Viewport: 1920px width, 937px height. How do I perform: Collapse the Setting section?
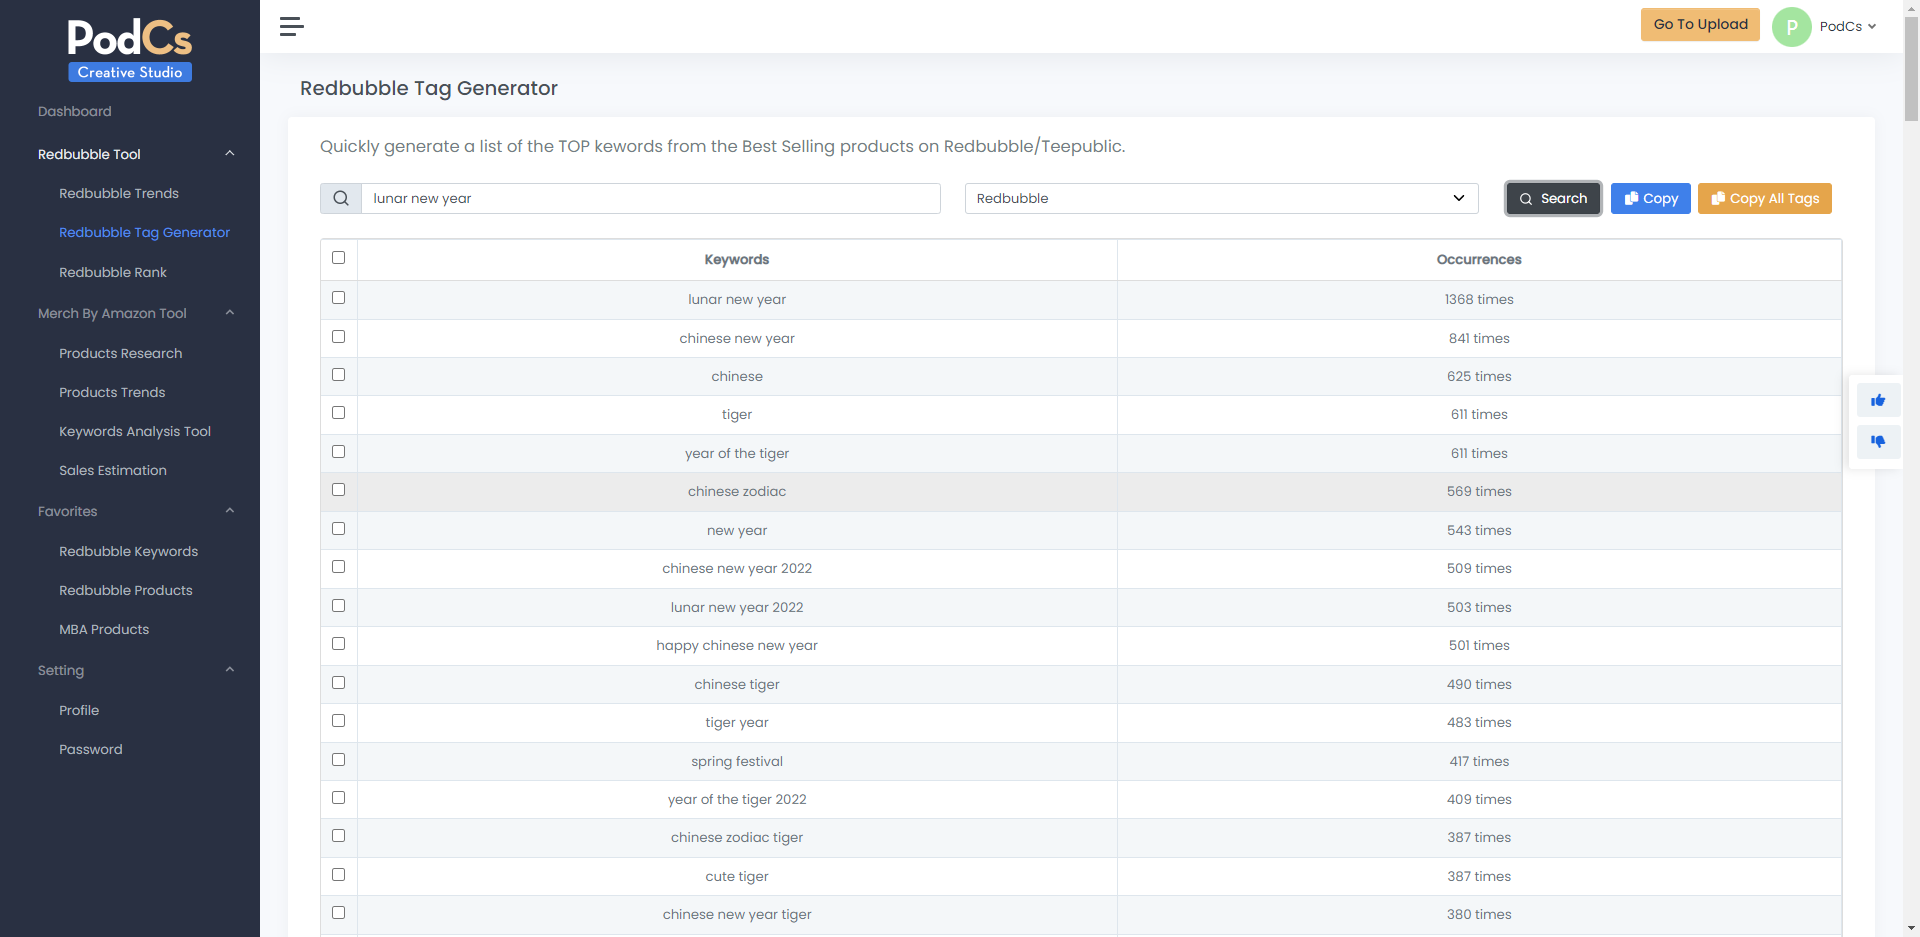pyautogui.click(x=230, y=670)
